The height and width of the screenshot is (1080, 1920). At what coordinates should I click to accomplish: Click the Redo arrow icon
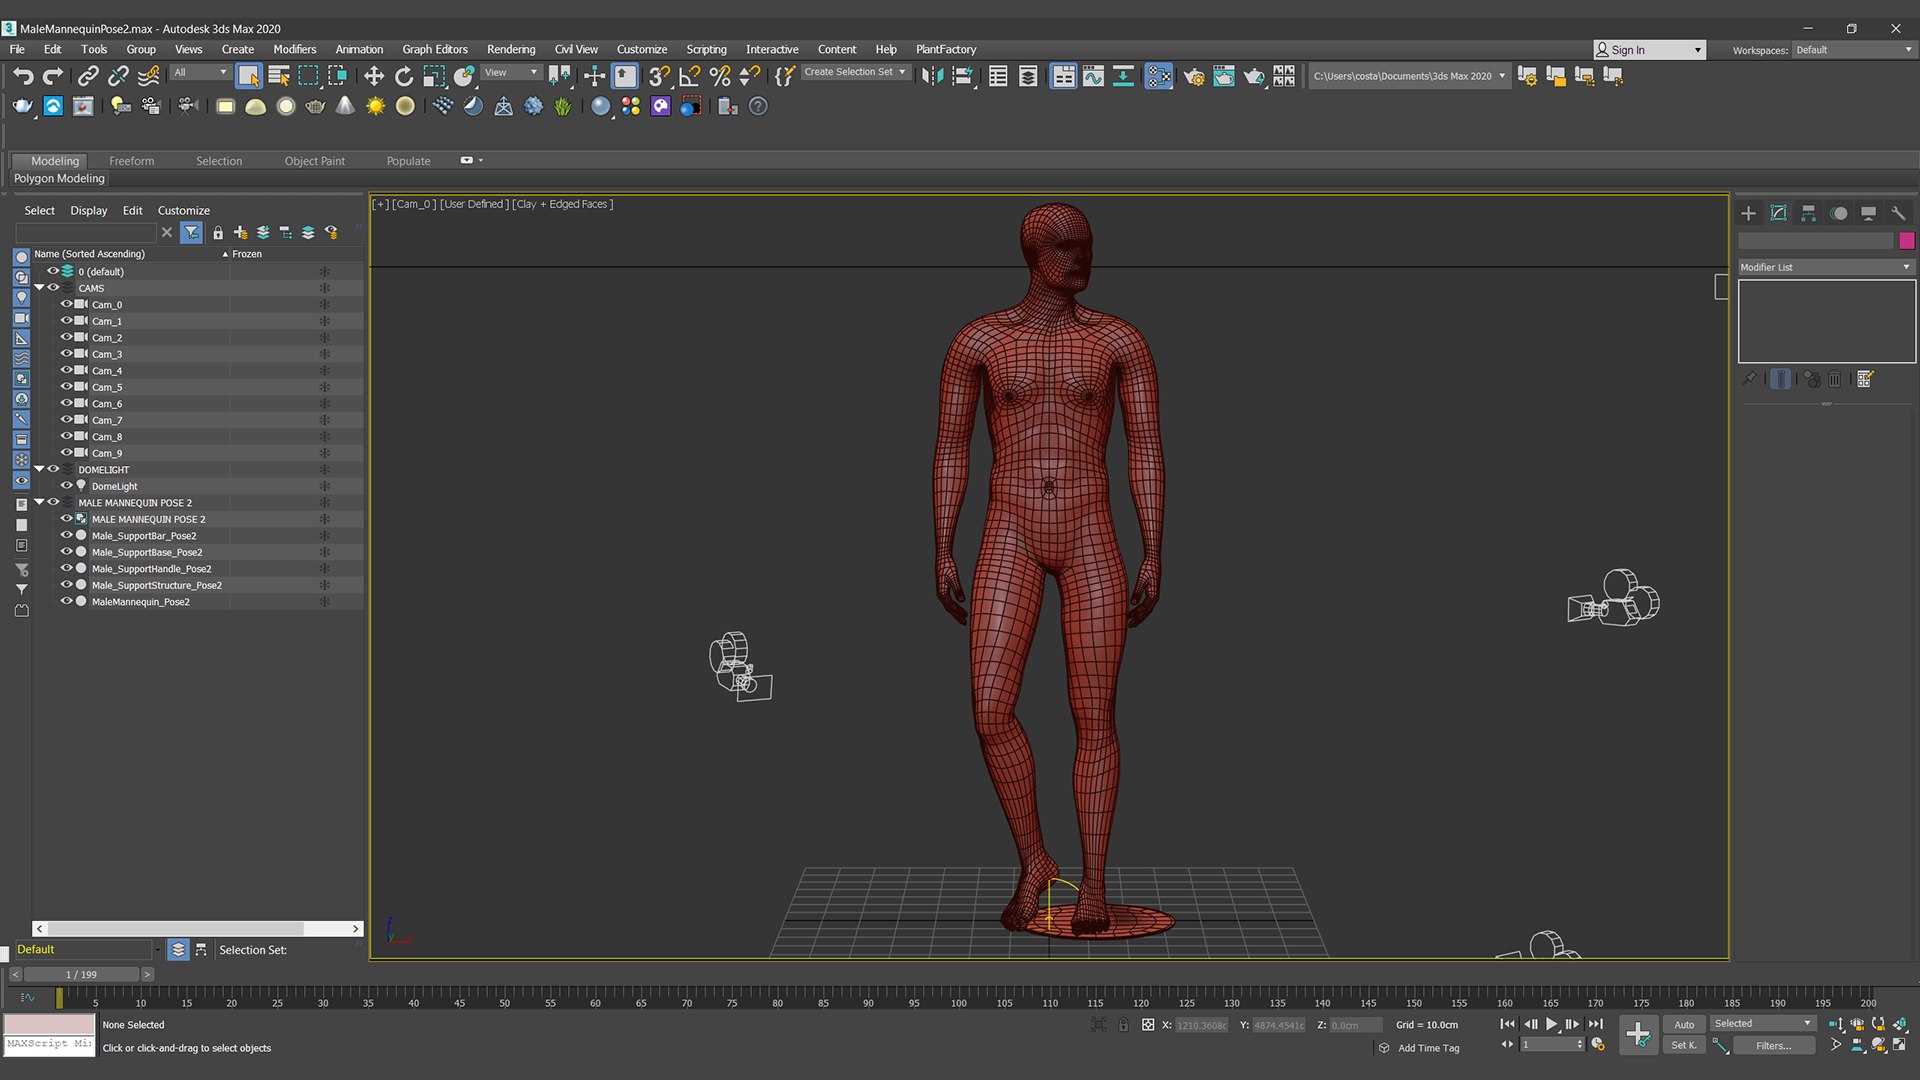coord(53,76)
